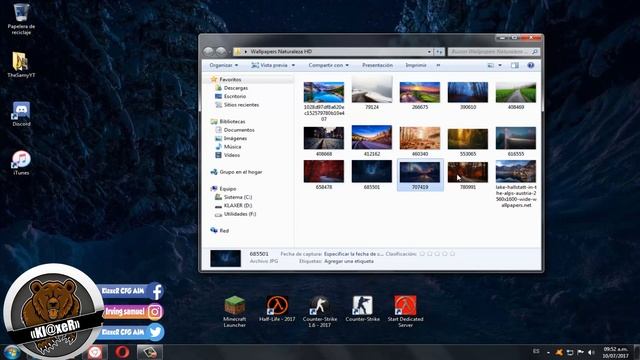Open KLAXER (D:) drive
Viewport: 640px width, 360px height.
tap(238, 205)
